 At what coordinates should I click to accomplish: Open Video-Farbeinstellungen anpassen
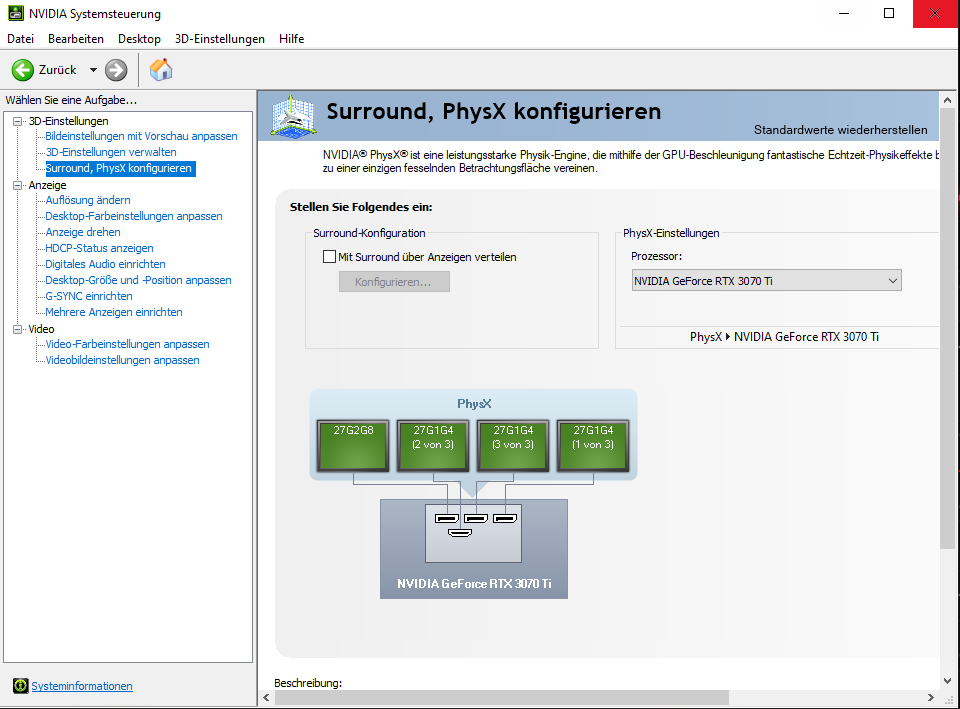point(127,343)
